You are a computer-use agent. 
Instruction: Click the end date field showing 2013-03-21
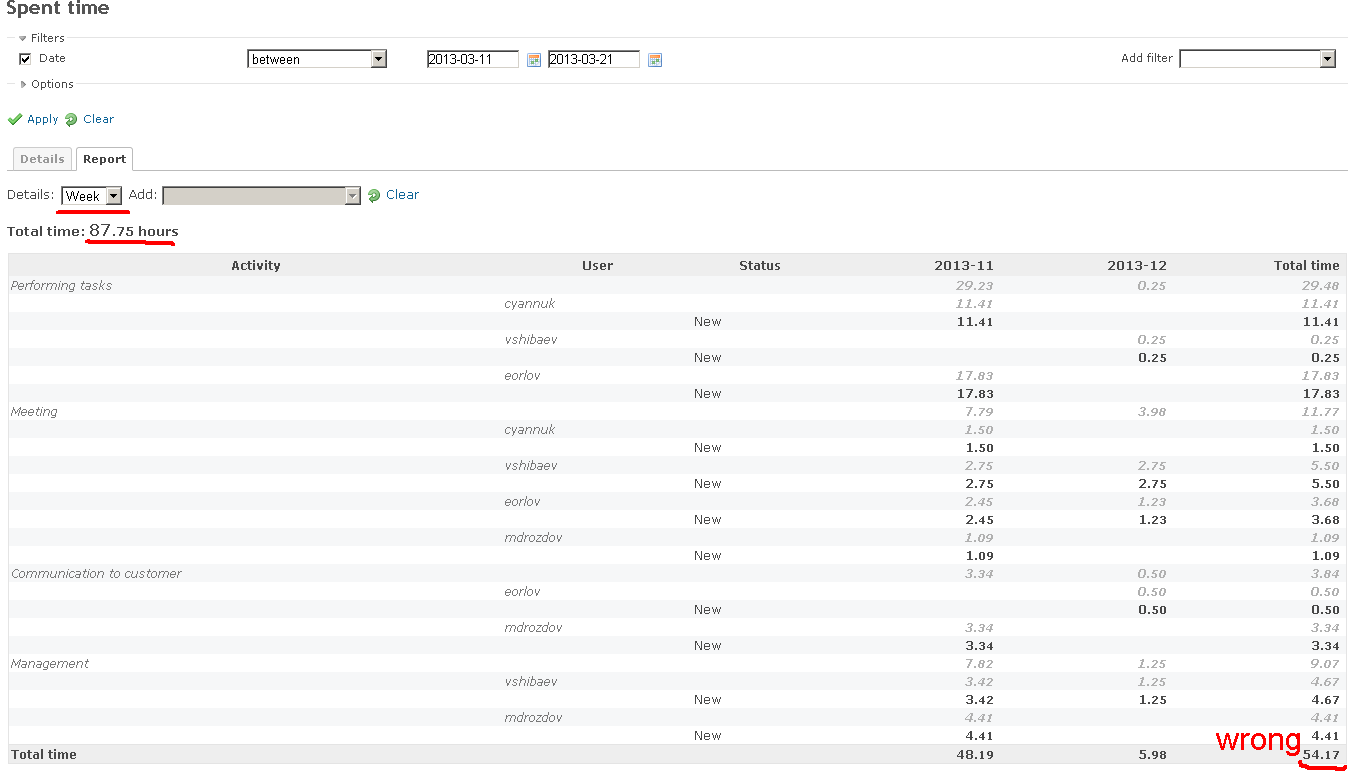(593, 60)
